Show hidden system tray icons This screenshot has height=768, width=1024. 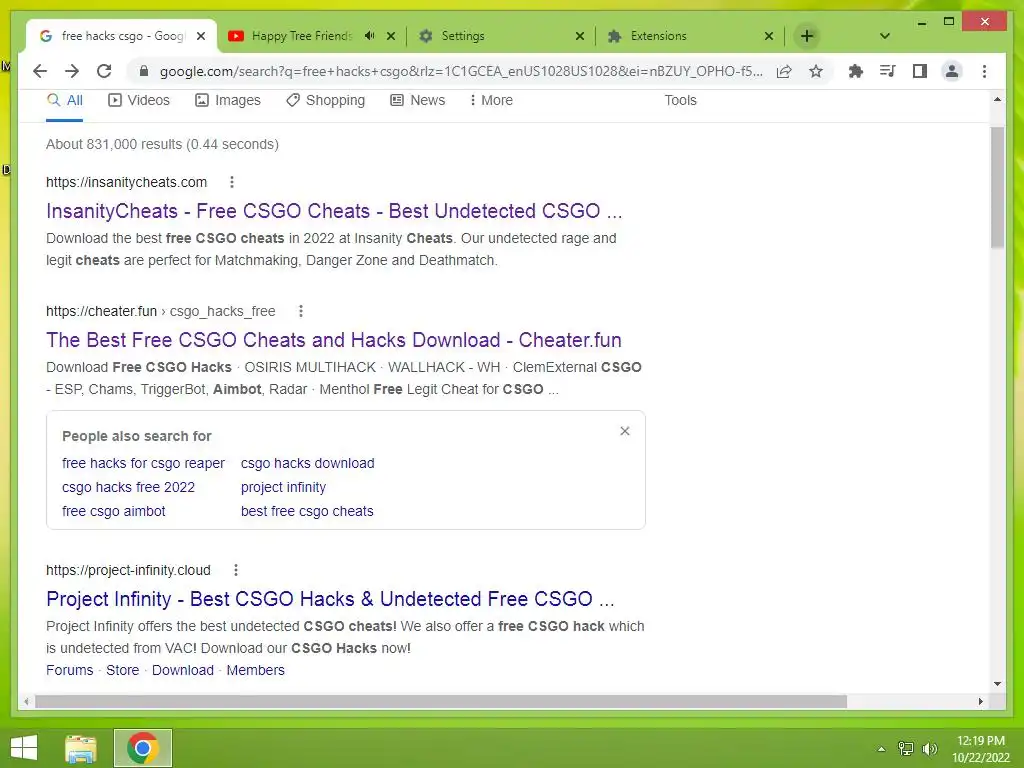click(x=881, y=749)
